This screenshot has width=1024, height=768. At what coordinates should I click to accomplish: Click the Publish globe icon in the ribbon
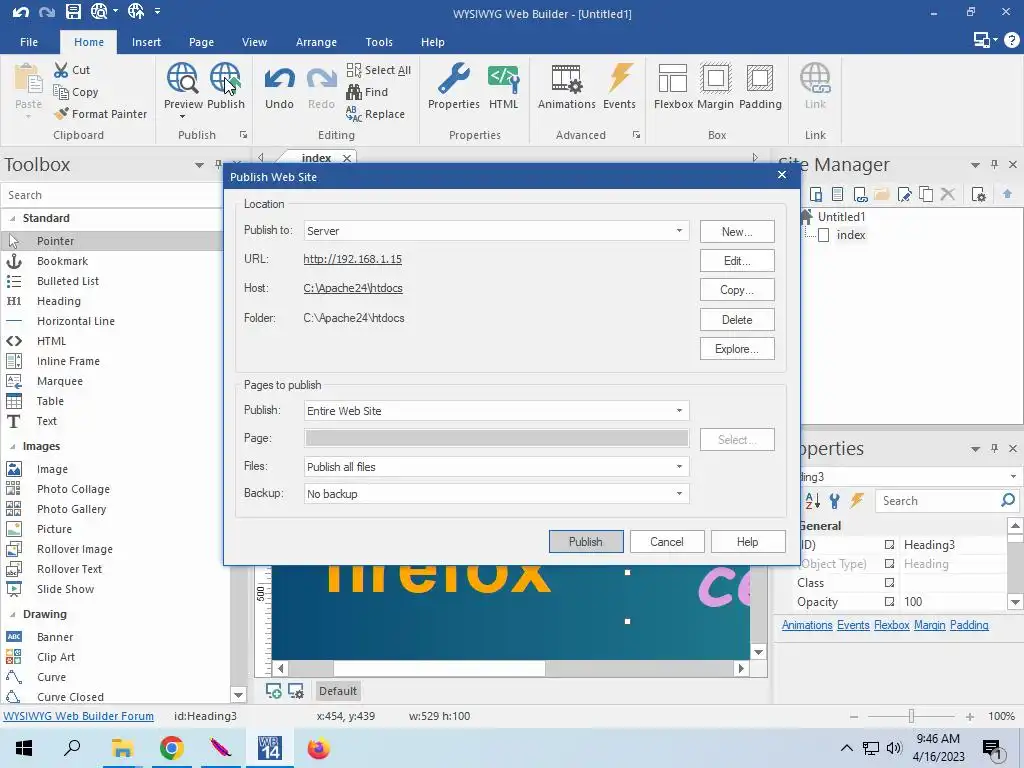click(x=225, y=78)
